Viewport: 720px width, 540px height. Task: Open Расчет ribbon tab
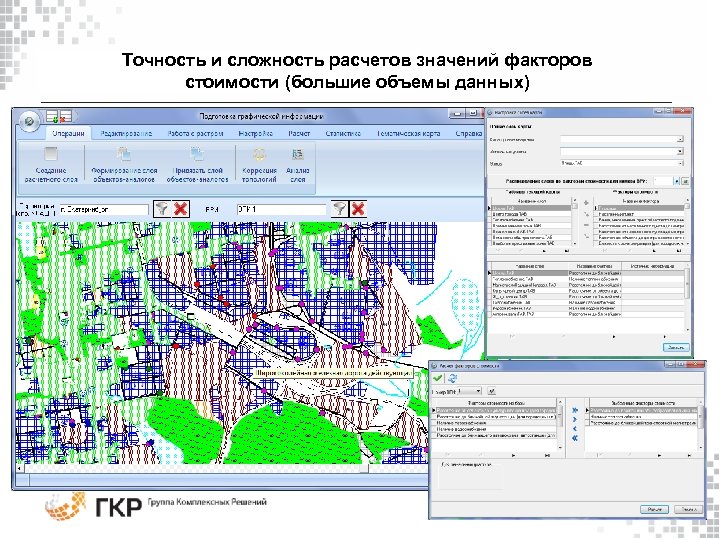299,134
